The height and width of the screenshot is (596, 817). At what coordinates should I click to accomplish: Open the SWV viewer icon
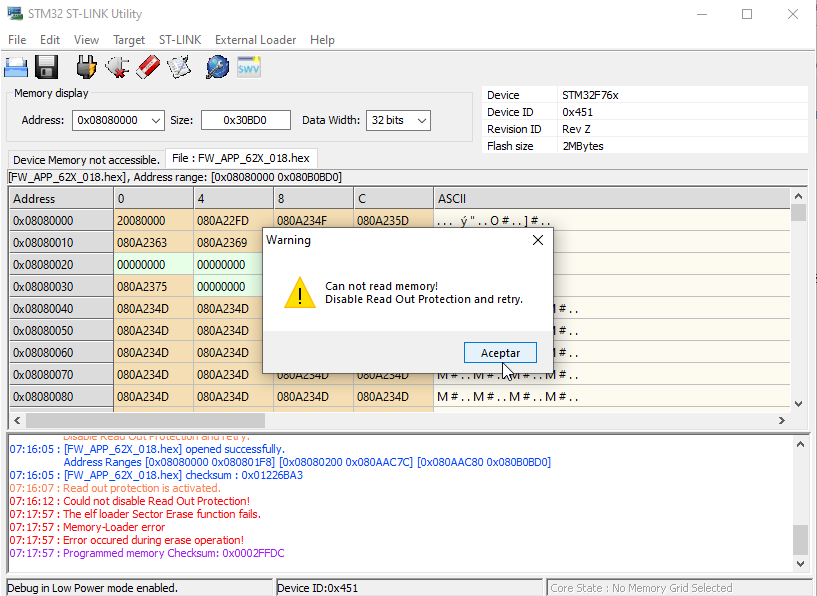point(249,67)
